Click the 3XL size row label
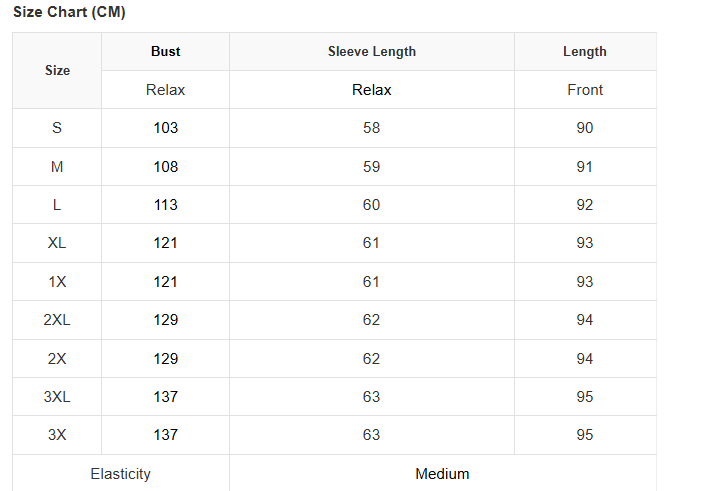The height and width of the screenshot is (491, 724). pos(57,397)
